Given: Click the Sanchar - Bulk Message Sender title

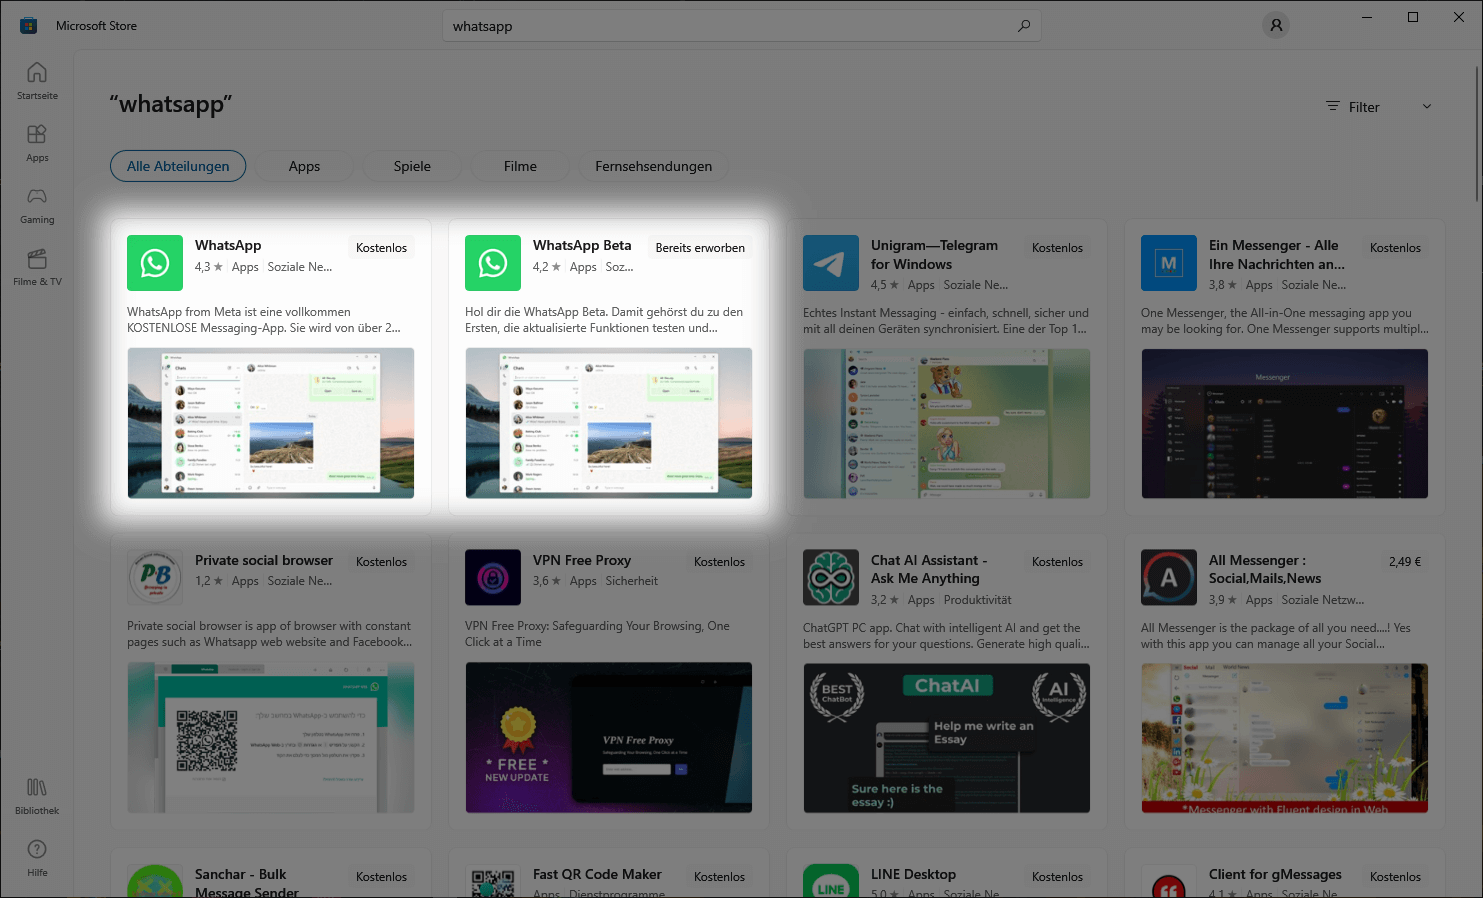Looking at the screenshot, I should 247,883.
